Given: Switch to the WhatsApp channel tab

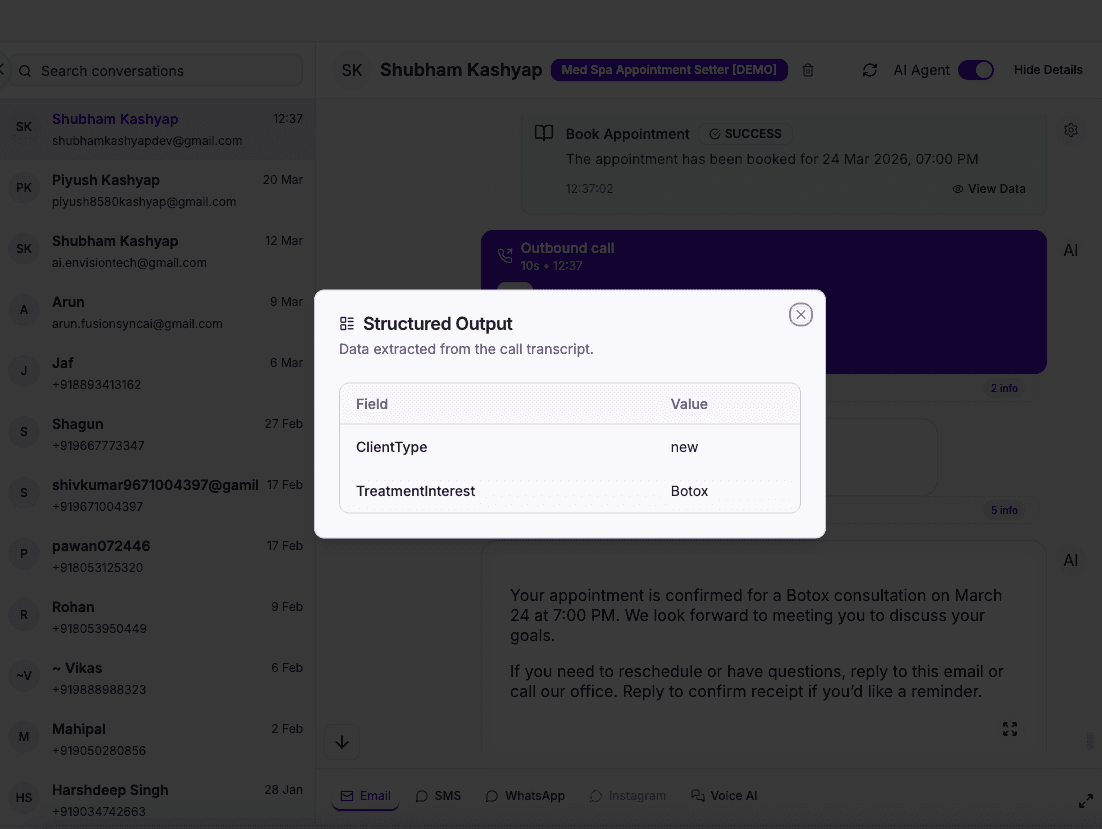Looking at the screenshot, I should 524,795.
